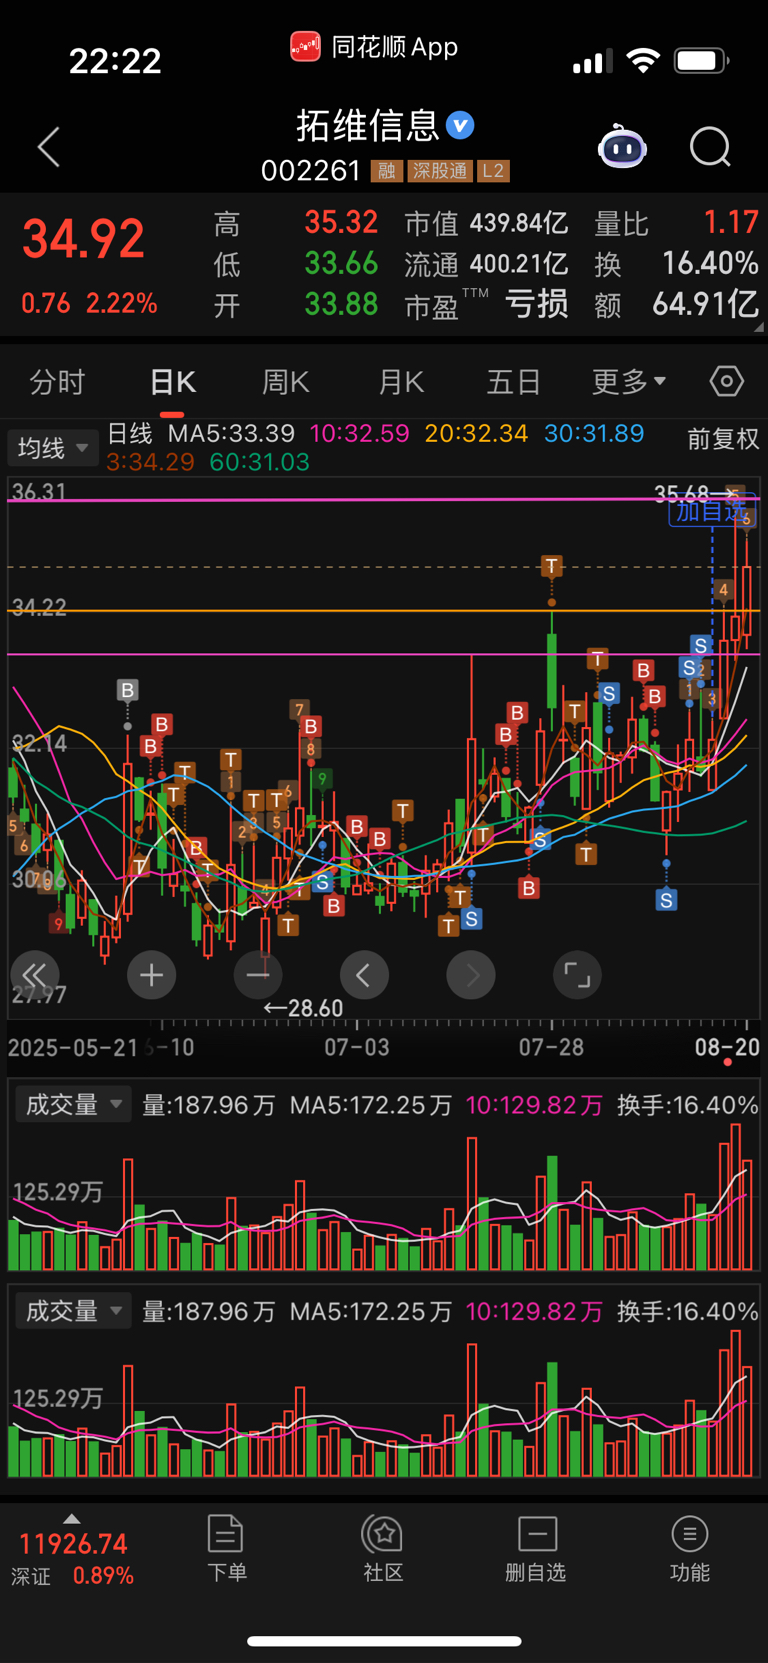
Task: Tap the L2 level tag
Action: click(493, 171)
